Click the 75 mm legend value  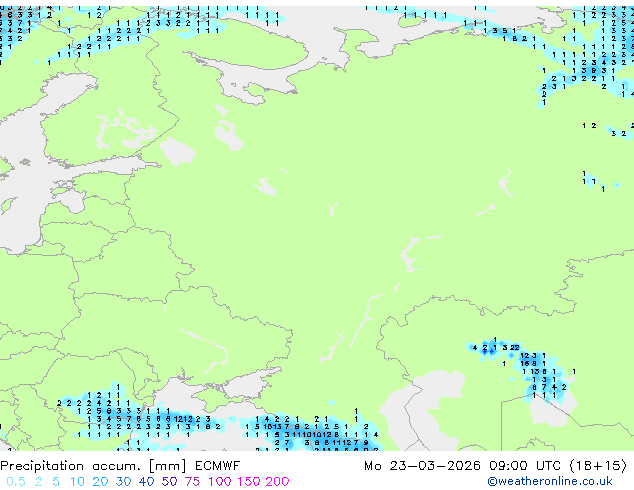pos(192,482)
